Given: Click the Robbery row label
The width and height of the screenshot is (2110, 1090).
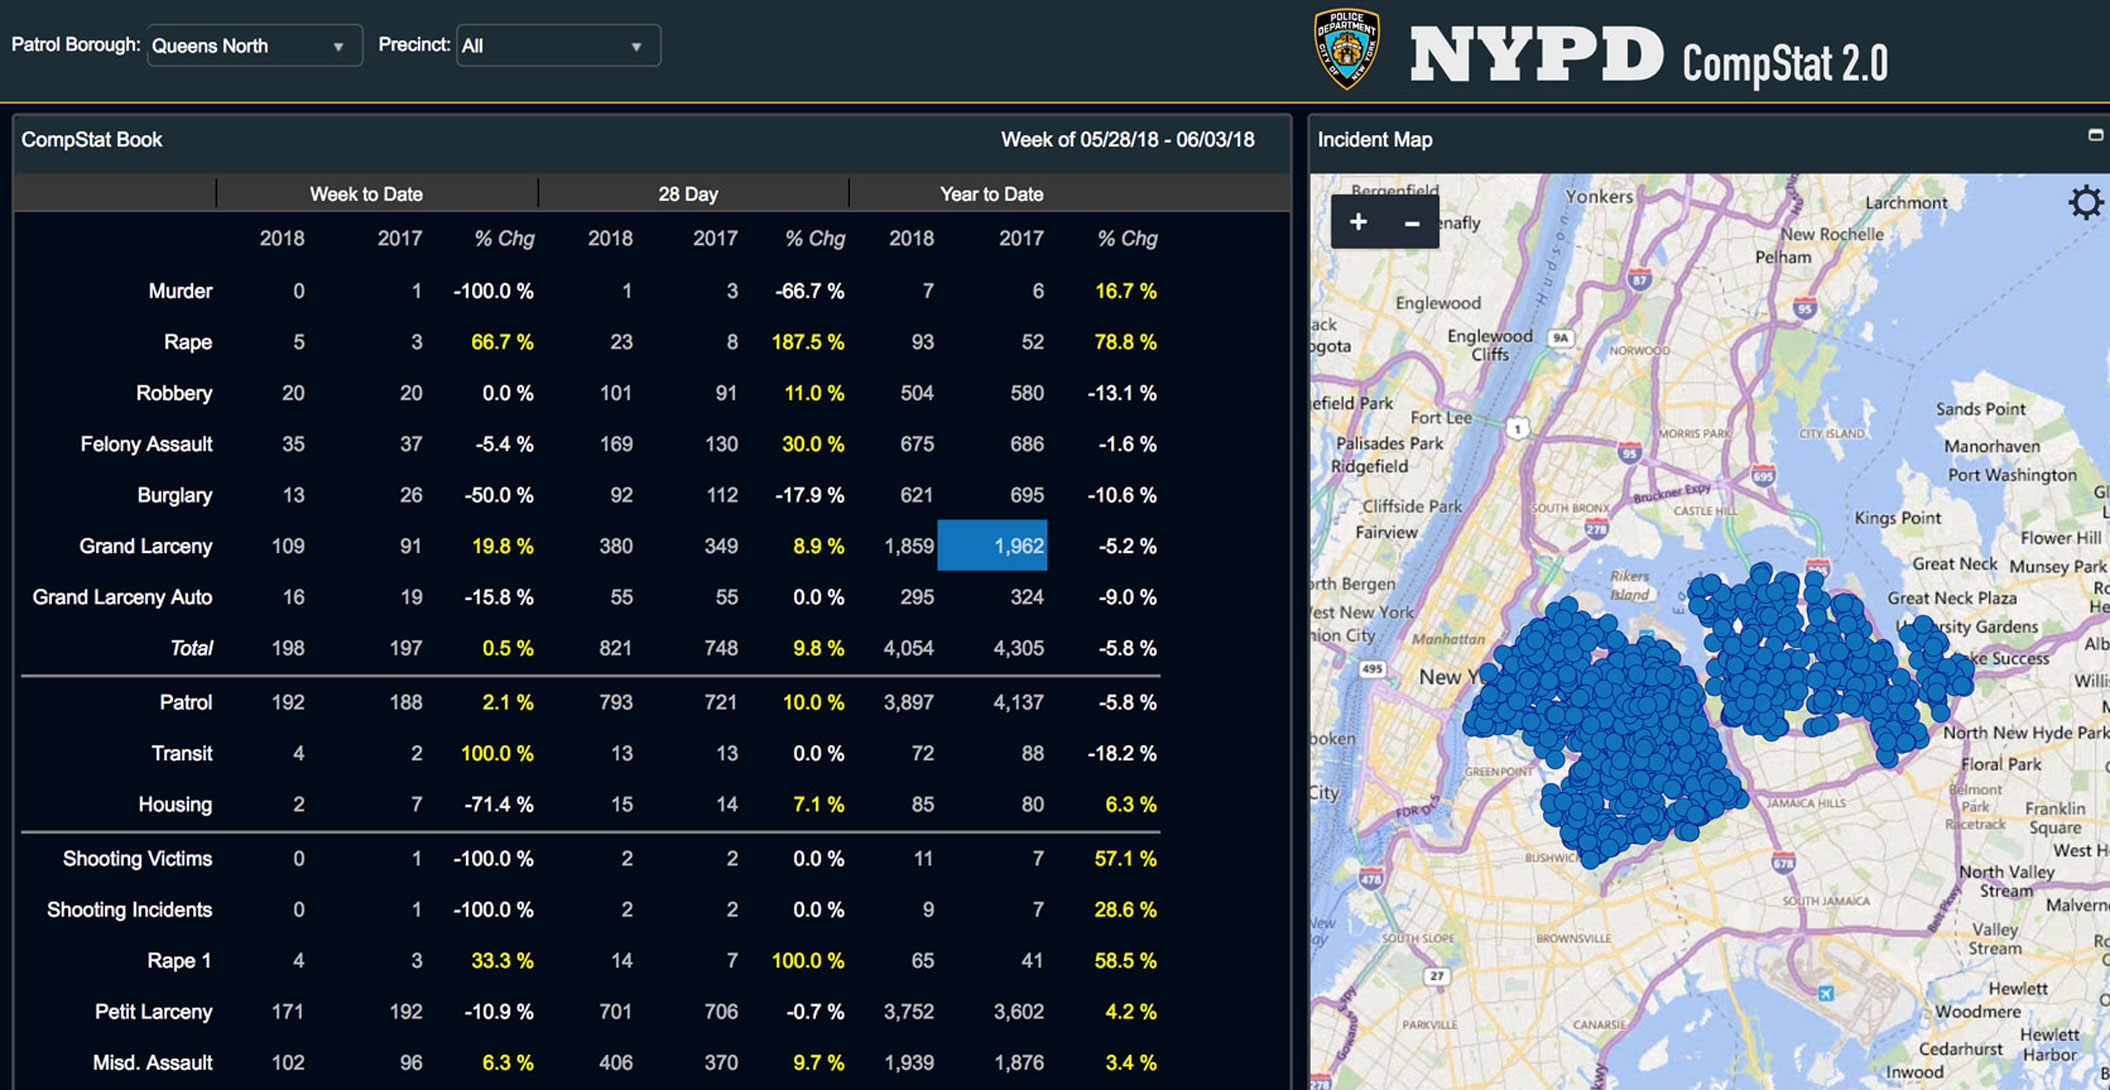Looking at the screenshot, I should point(174,393).
